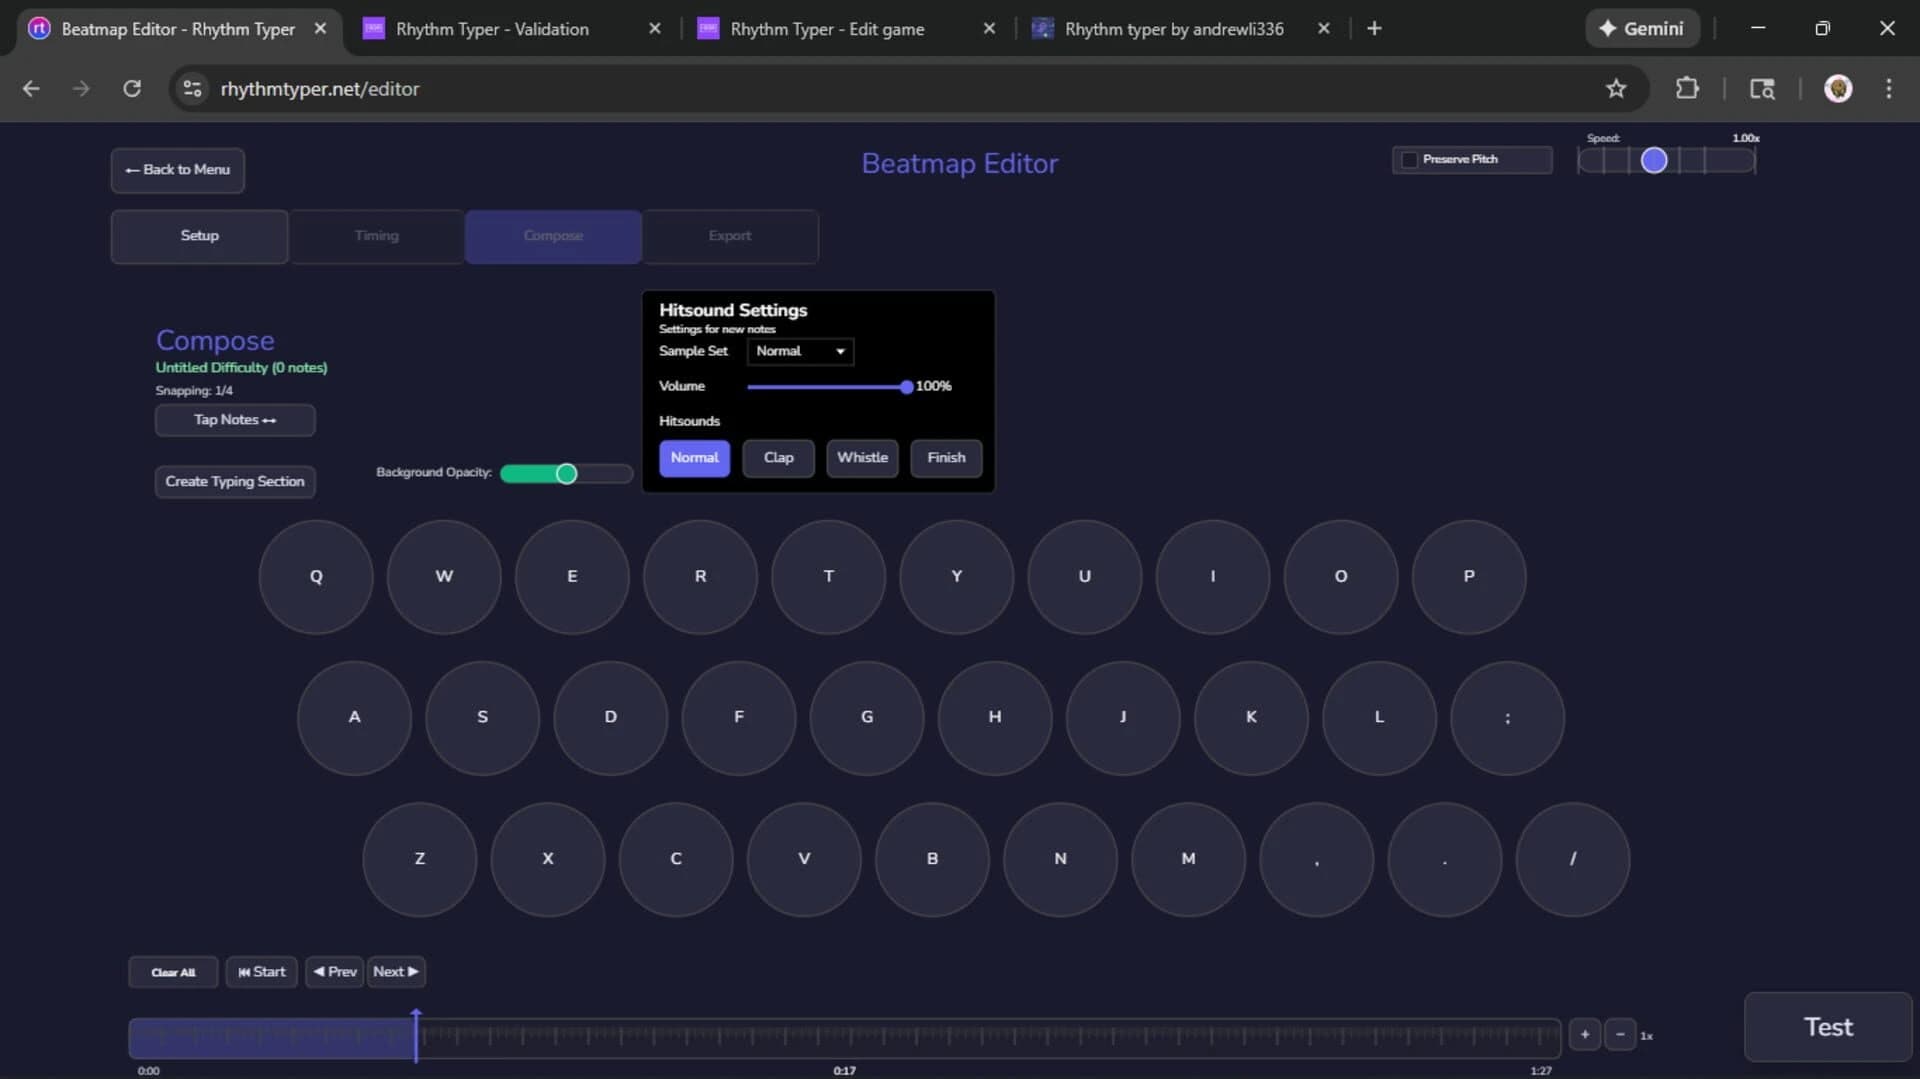Screen dimensions: 1920x1079
Task: Click the timeline zoom in plus icon
Action: click(1585, 1035)
